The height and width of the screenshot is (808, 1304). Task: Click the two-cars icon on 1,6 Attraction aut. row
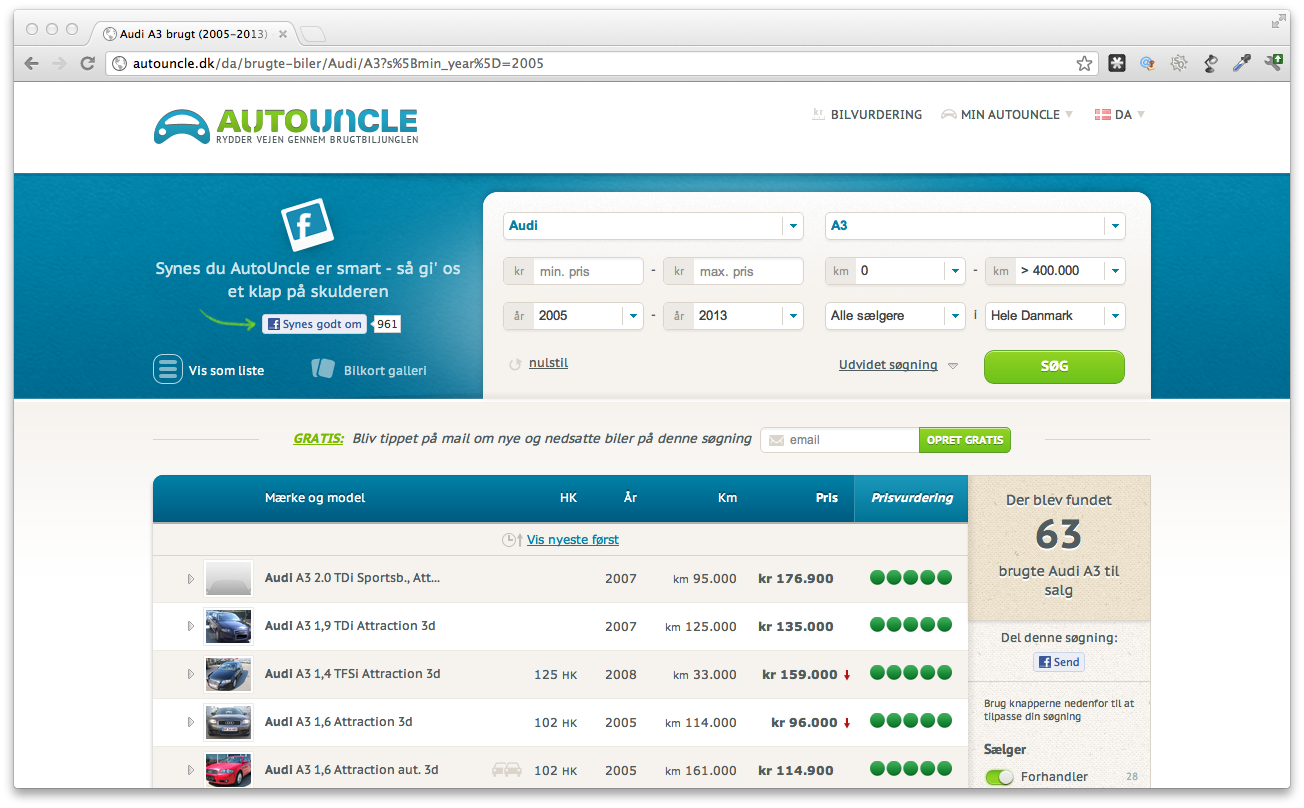click(x=507, y=770)
